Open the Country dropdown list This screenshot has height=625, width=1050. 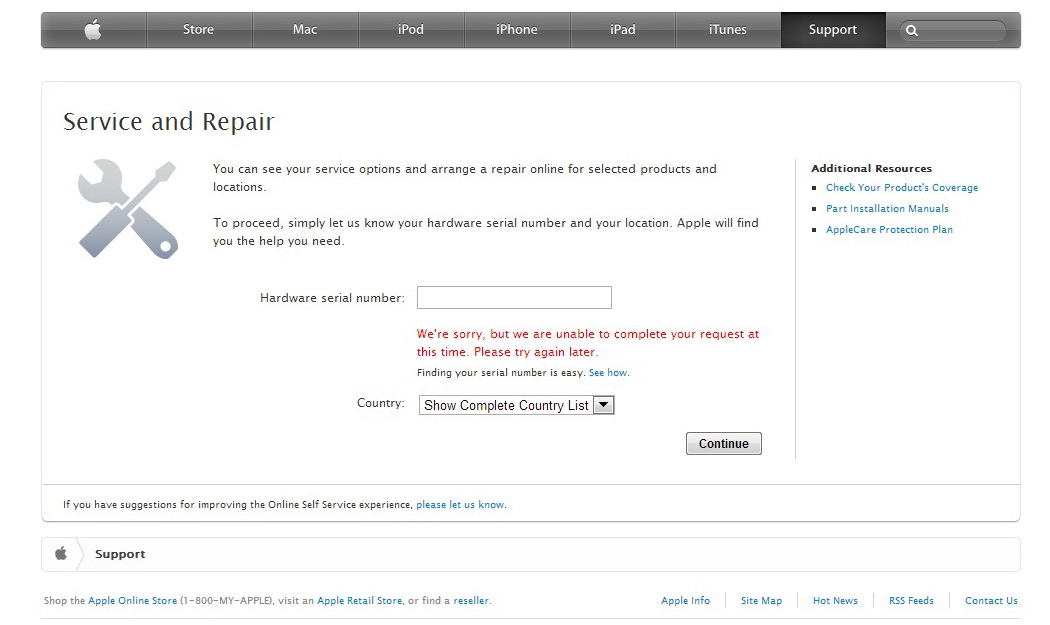(516, 405)
